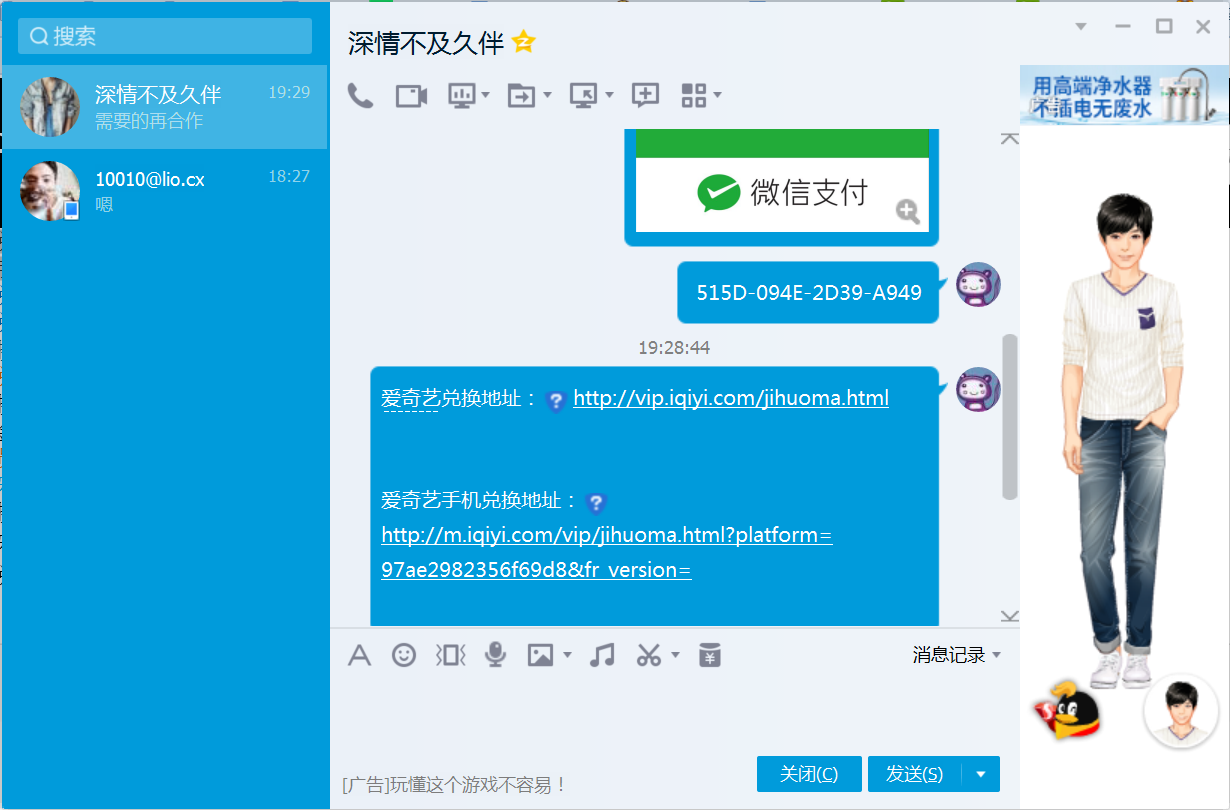This screenshot has height=810, width=1230.
Task: Click the shield icon next to 爱奇艺手机兑换地址
Action: pyautogui.click(x=596, y=502)
